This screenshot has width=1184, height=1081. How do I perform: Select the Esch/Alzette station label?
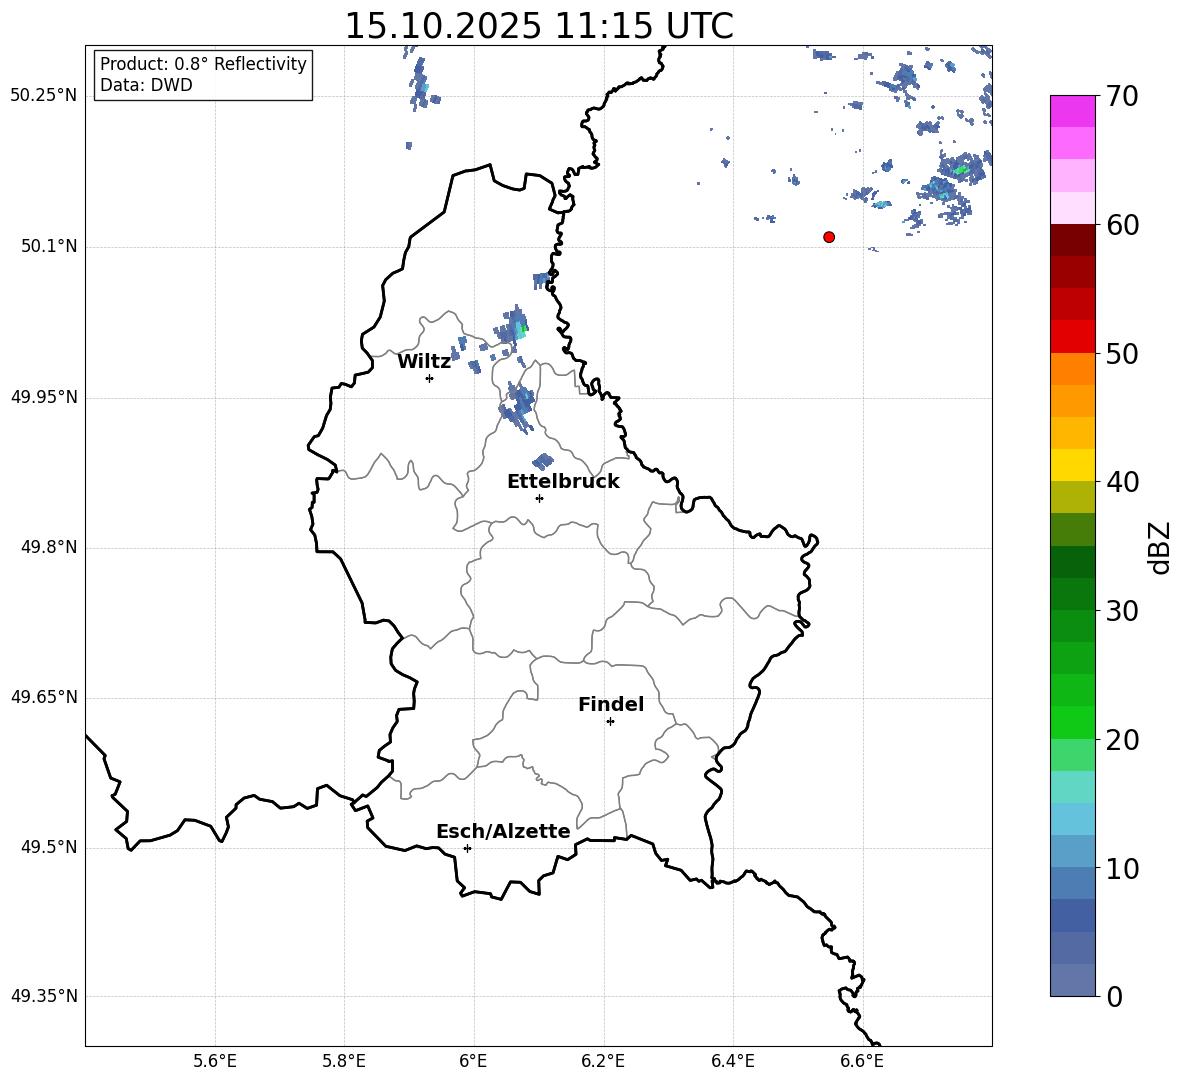503,831
